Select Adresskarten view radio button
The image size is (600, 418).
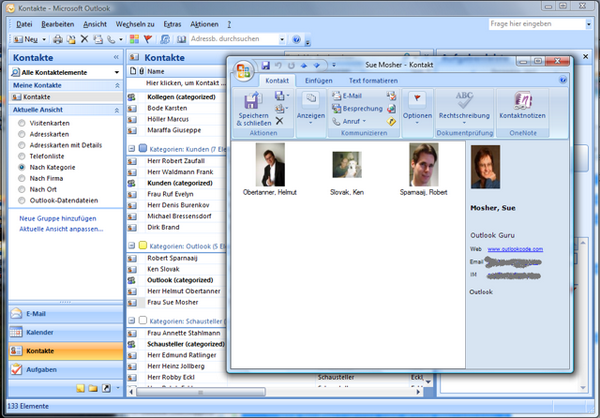[x=22, y=134]
